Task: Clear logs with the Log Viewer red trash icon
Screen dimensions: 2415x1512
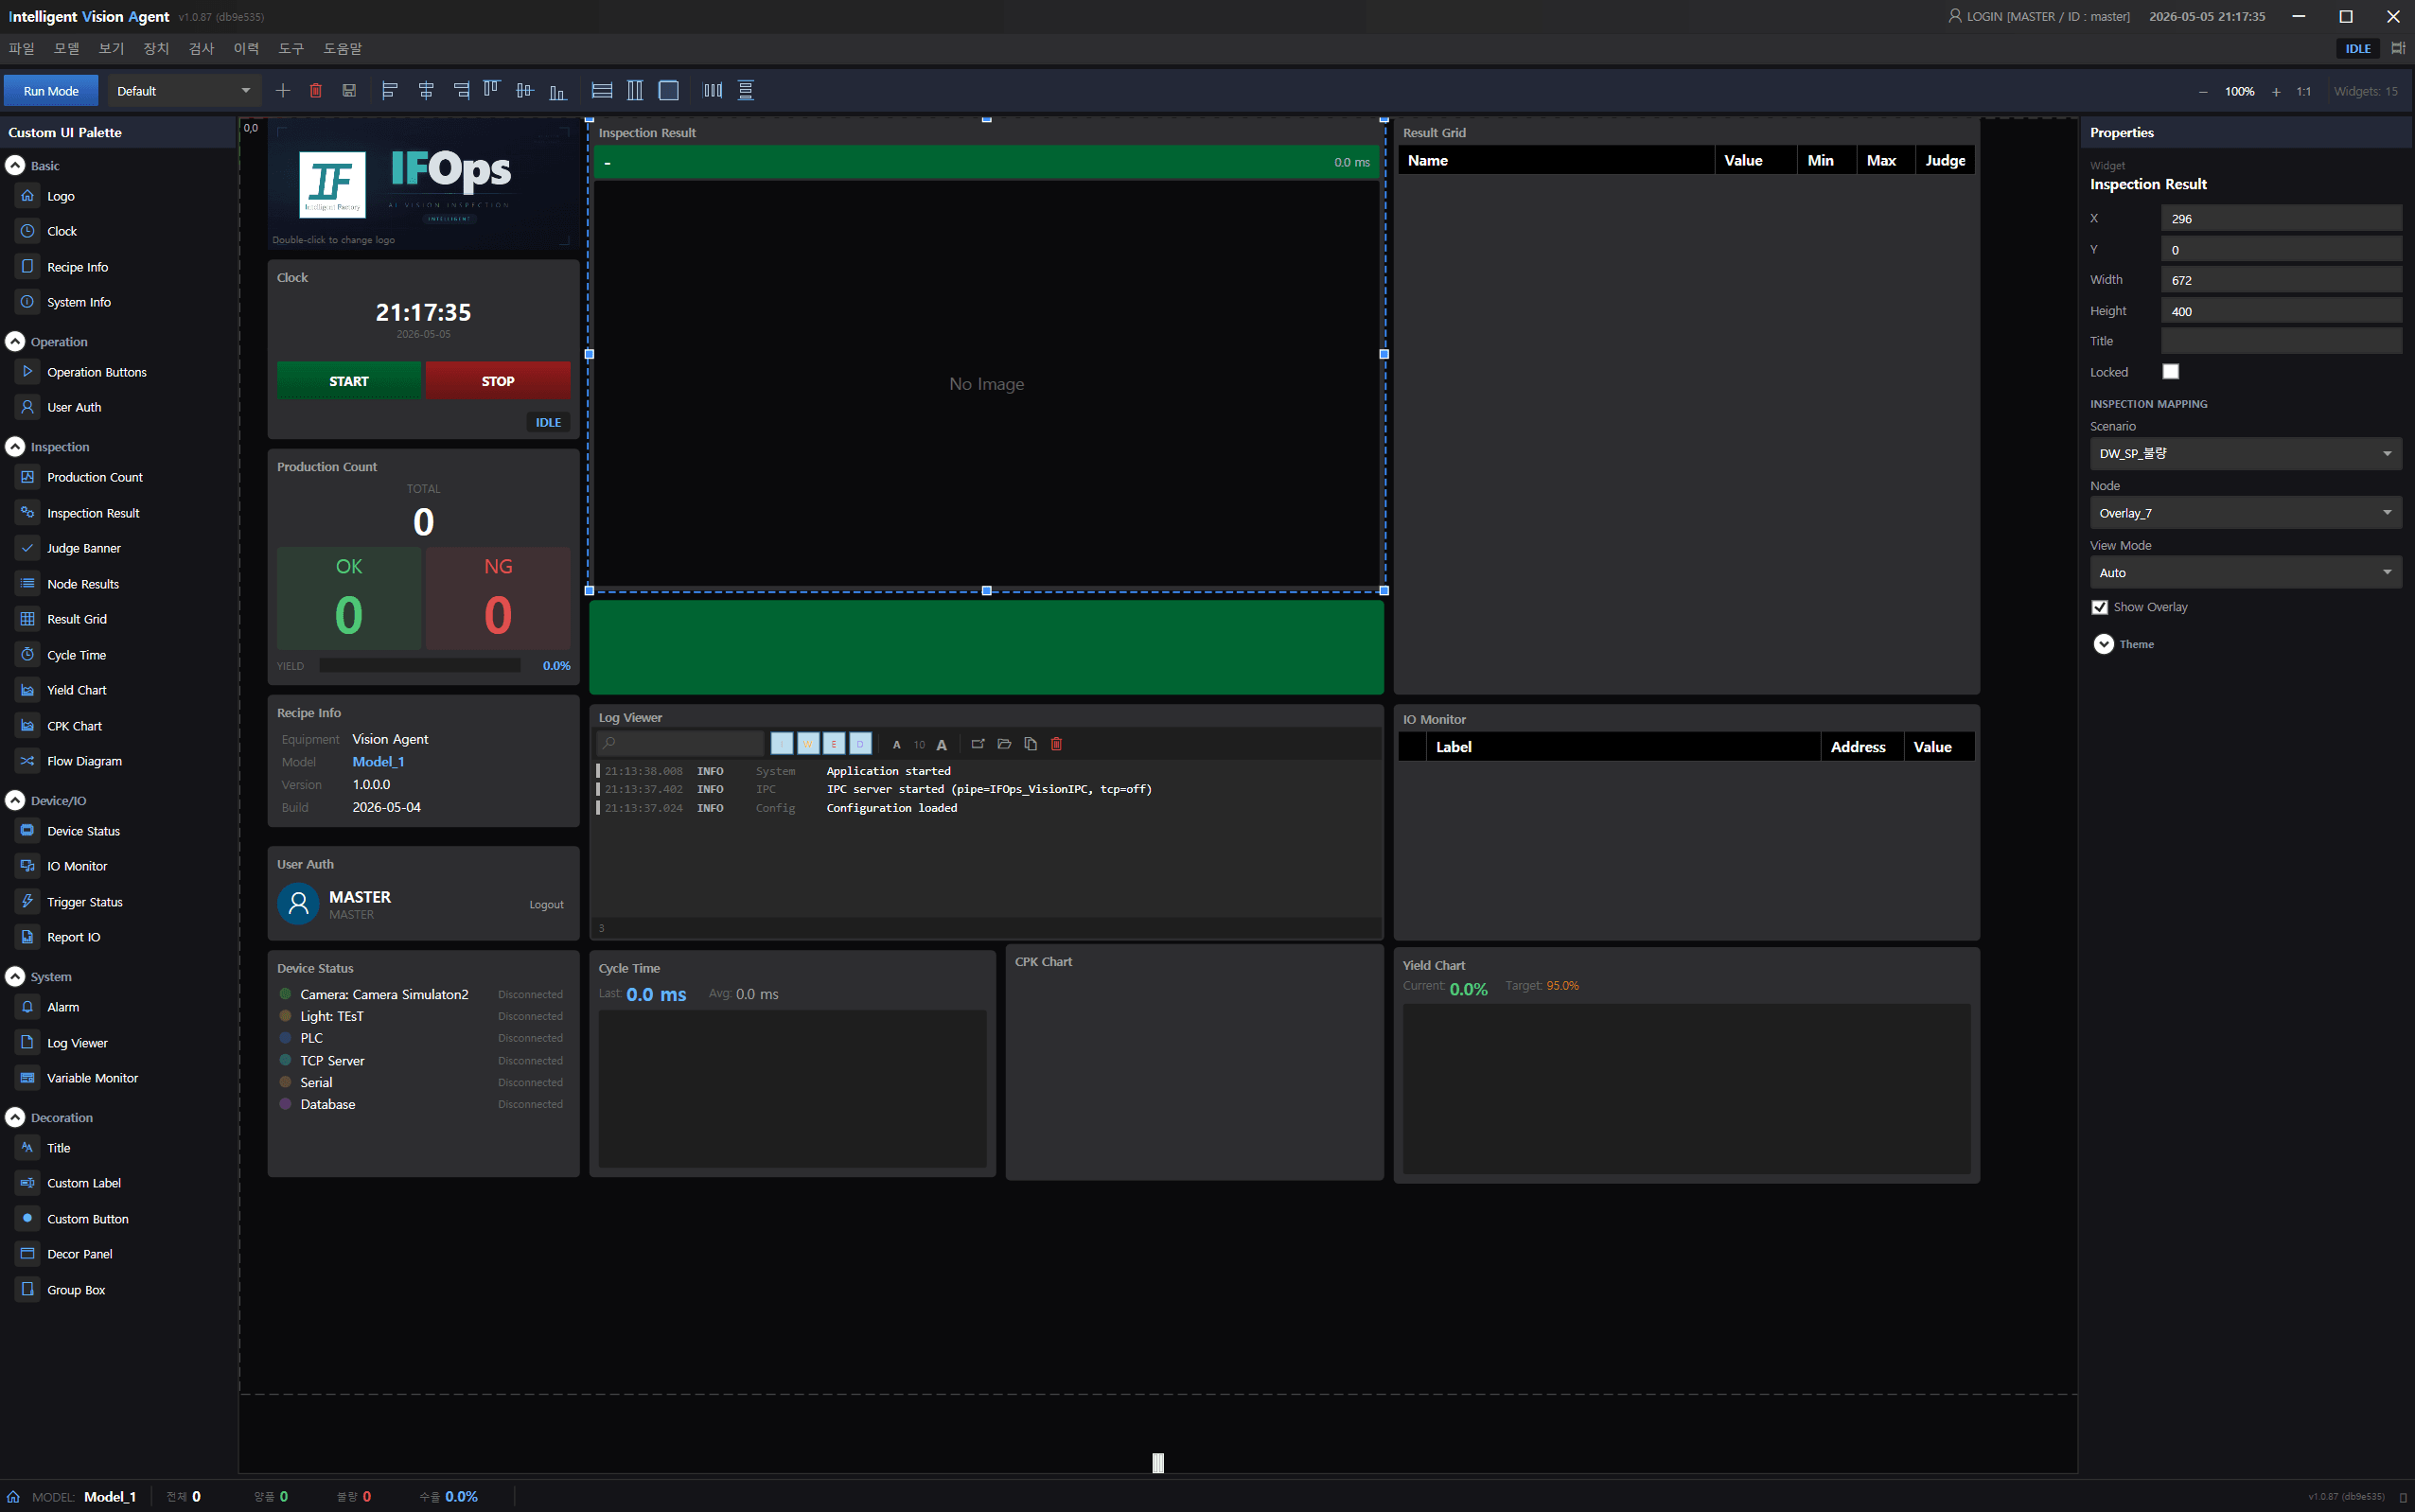Action: [x=1056, y=744]
